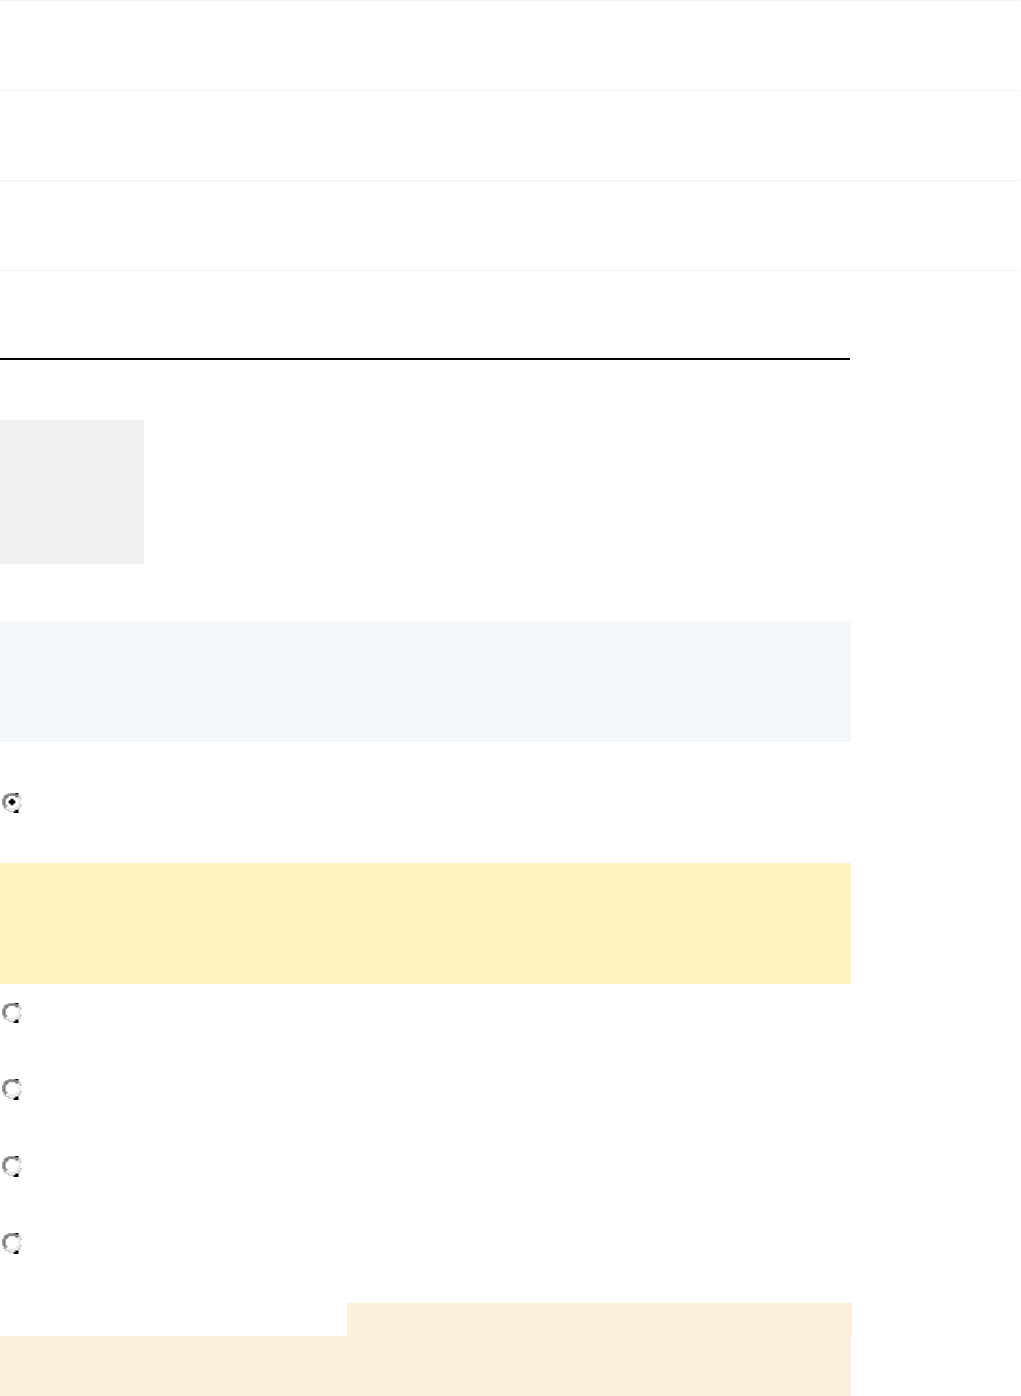
Task: Click the black horizontal divider line
Action: [x=425, y=358]
